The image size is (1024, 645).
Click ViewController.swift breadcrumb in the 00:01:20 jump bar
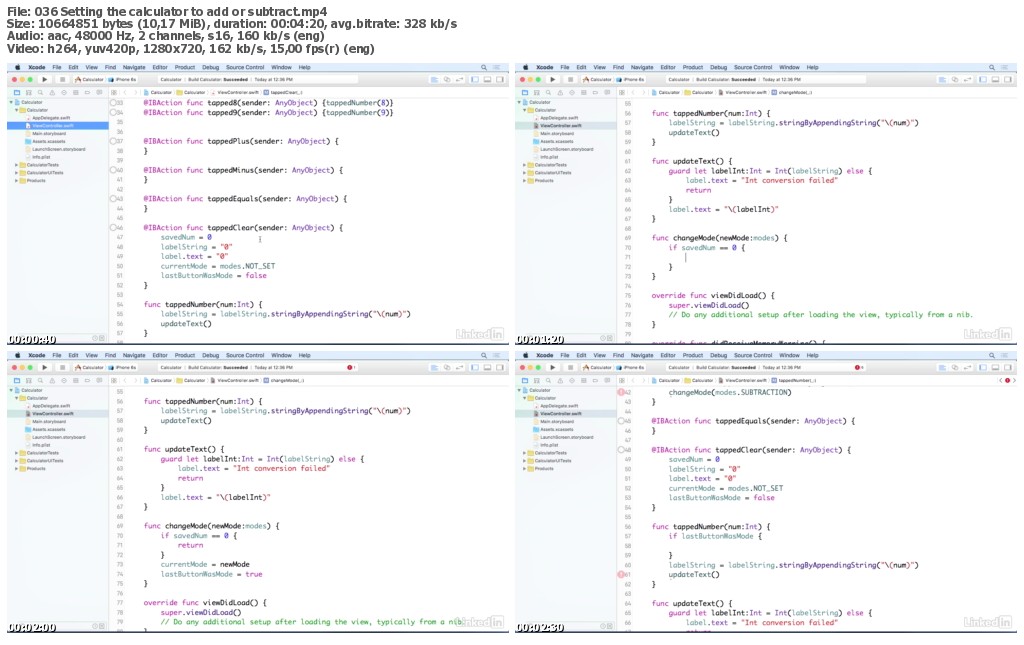click(745, 92)
